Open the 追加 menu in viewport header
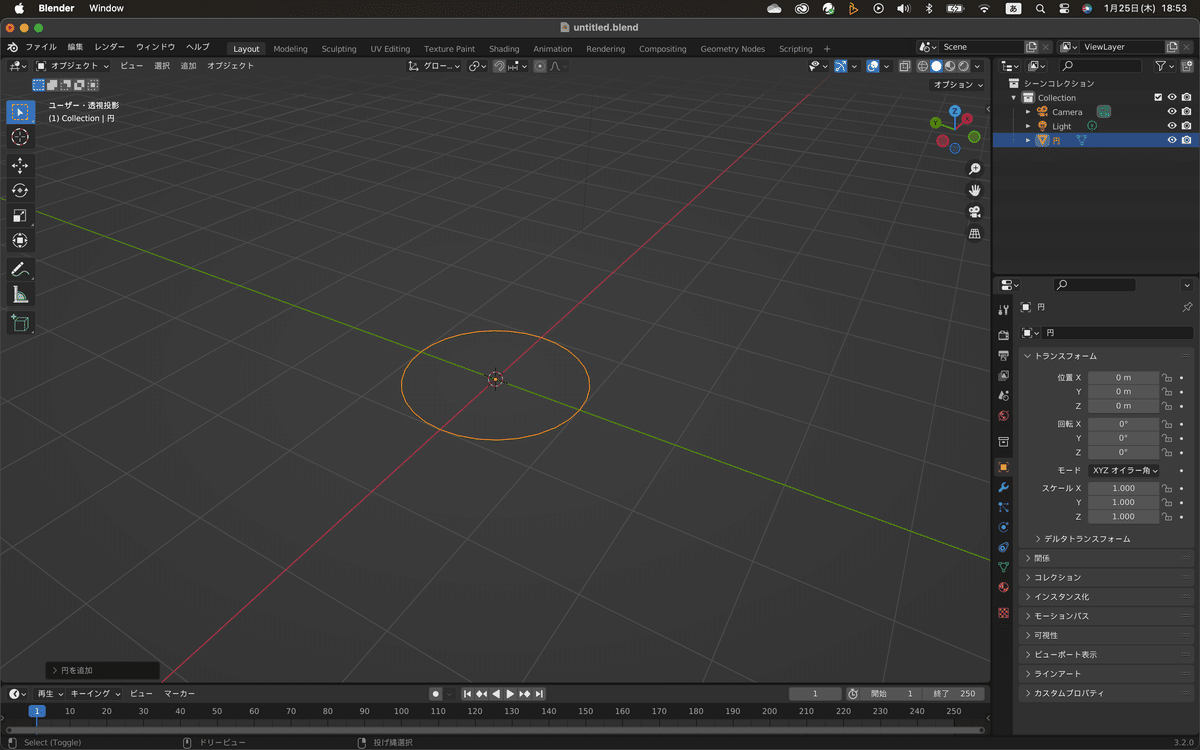Viewport: 1200px width, 750px height. tap(188, 66)
